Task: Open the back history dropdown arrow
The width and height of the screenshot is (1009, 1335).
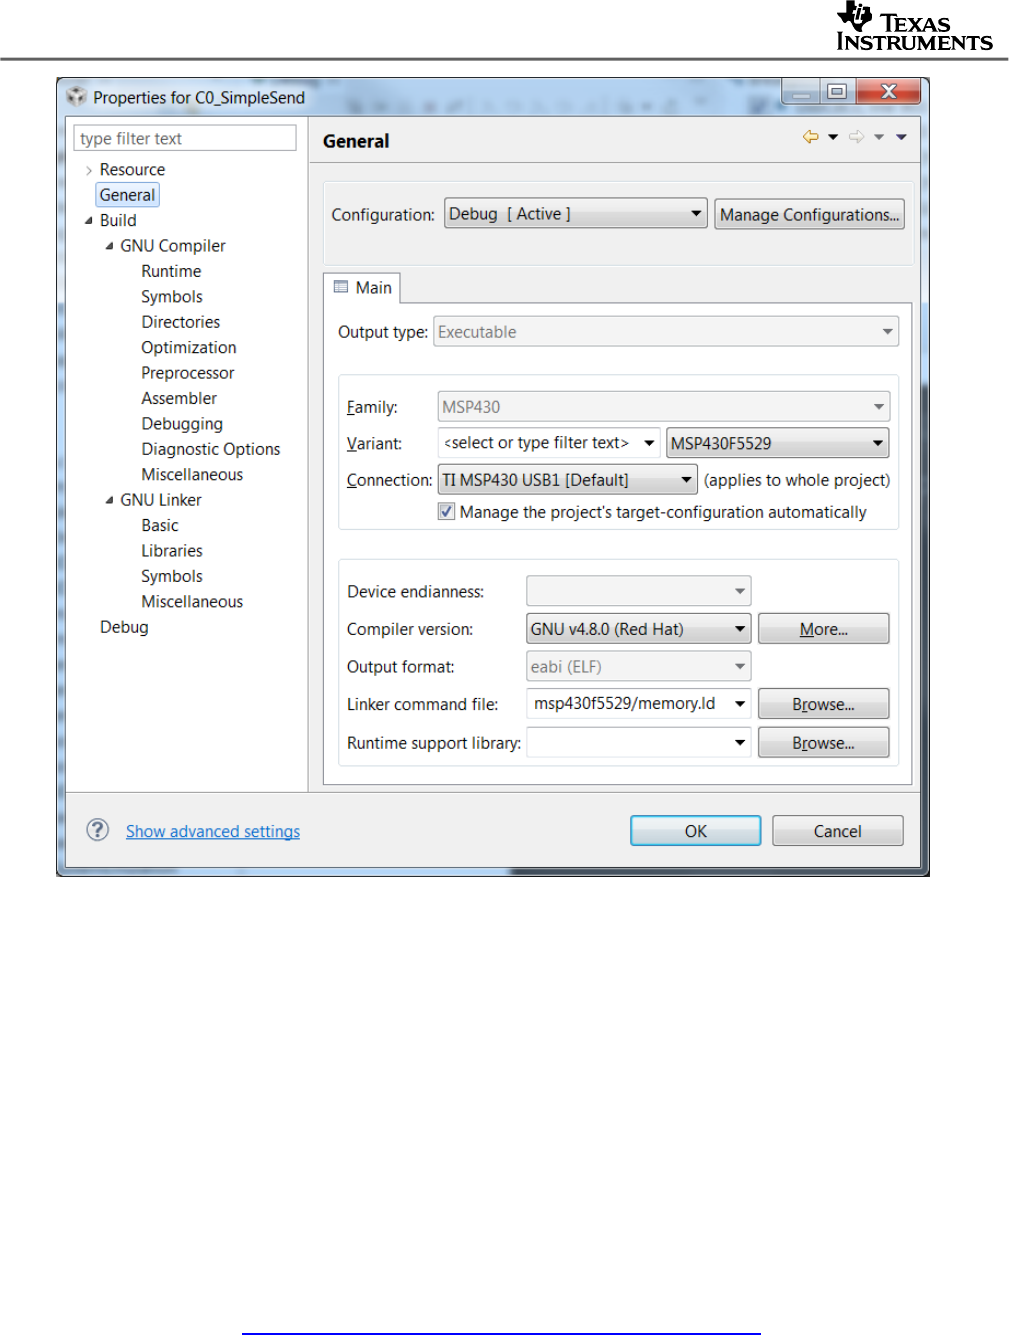Action: point(833,137)
